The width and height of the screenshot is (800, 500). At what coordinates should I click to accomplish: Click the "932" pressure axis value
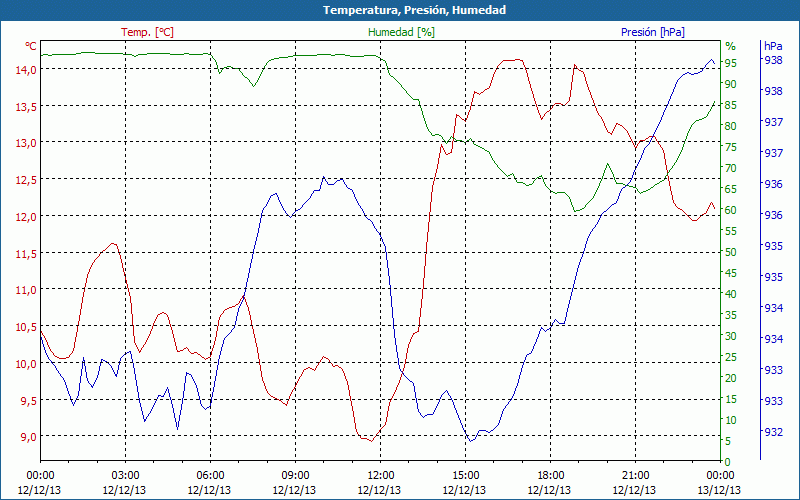tap(773, 432)
